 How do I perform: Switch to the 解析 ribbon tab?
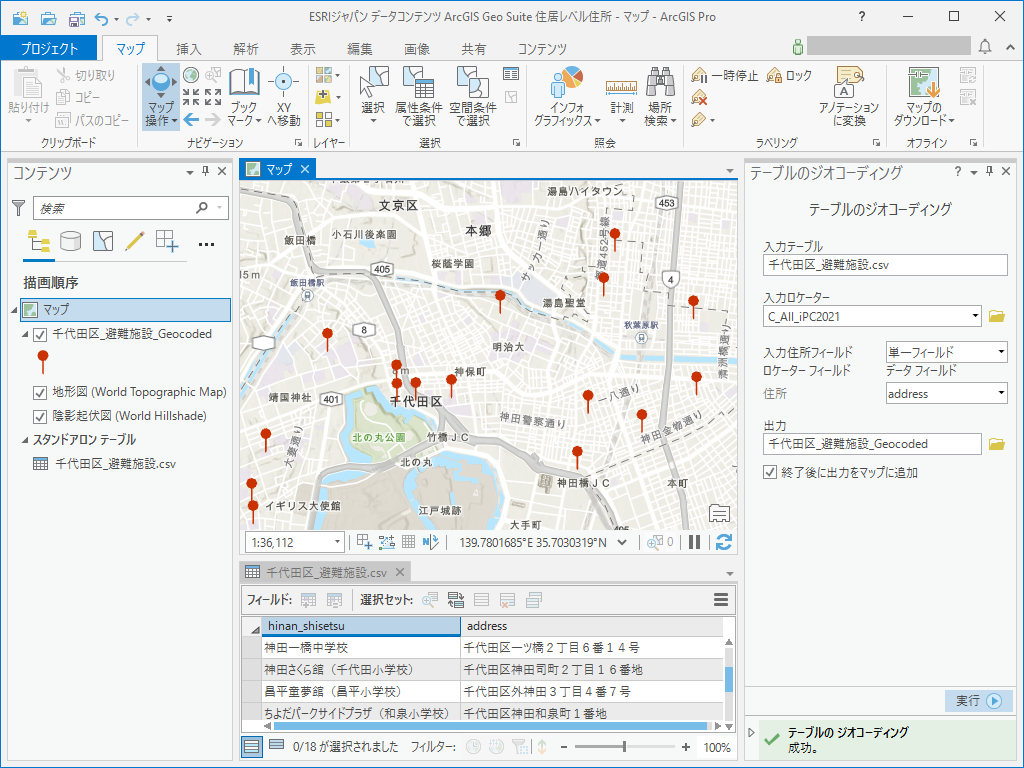(x=246, y=48)
